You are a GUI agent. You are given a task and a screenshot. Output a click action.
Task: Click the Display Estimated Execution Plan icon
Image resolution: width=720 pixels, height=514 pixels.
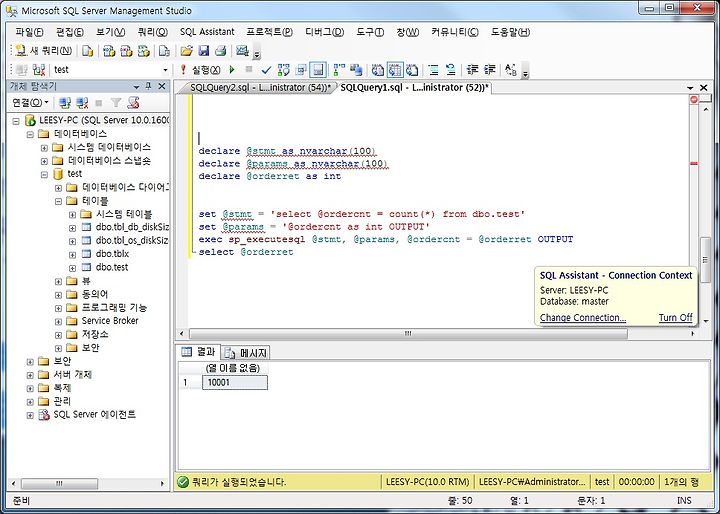(x=284, y=70)
